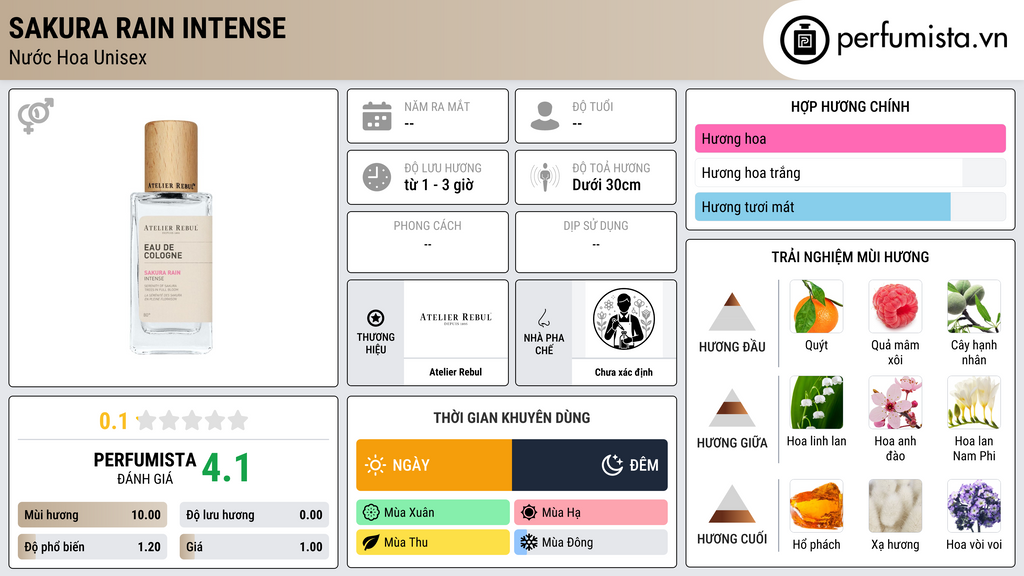This screenshot has width=1024, height=576.
Task: Click the Hương giữa pyramid icon
Action: pyautogui.click(x=732, y=408)
